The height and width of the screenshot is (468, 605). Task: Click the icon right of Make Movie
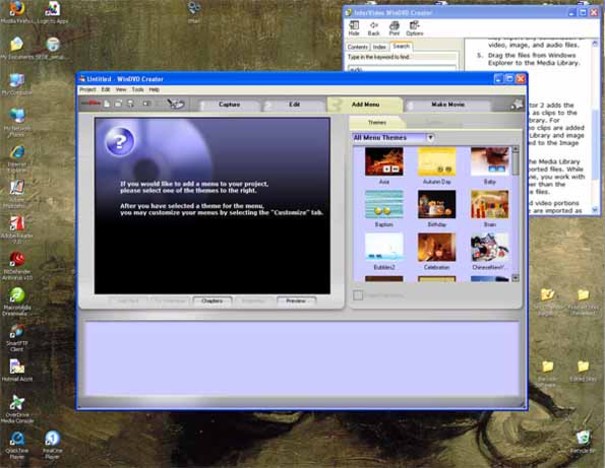(x=517, y=104)
